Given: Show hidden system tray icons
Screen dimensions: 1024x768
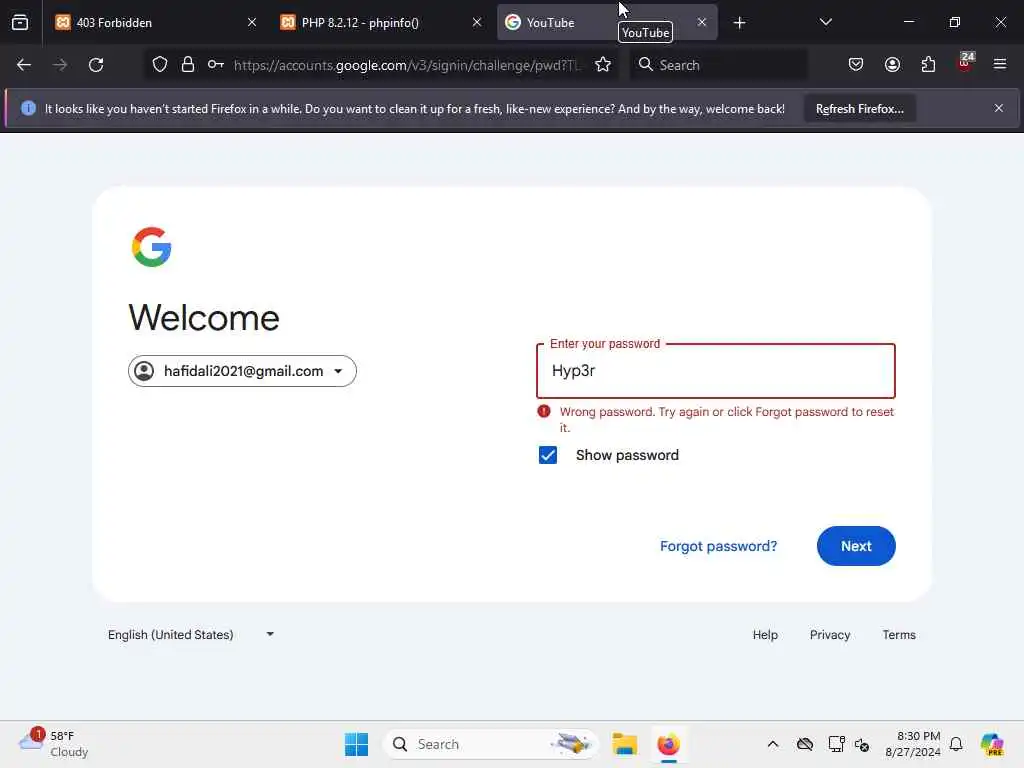Looking at the screenshot, I should coord(773,744).
